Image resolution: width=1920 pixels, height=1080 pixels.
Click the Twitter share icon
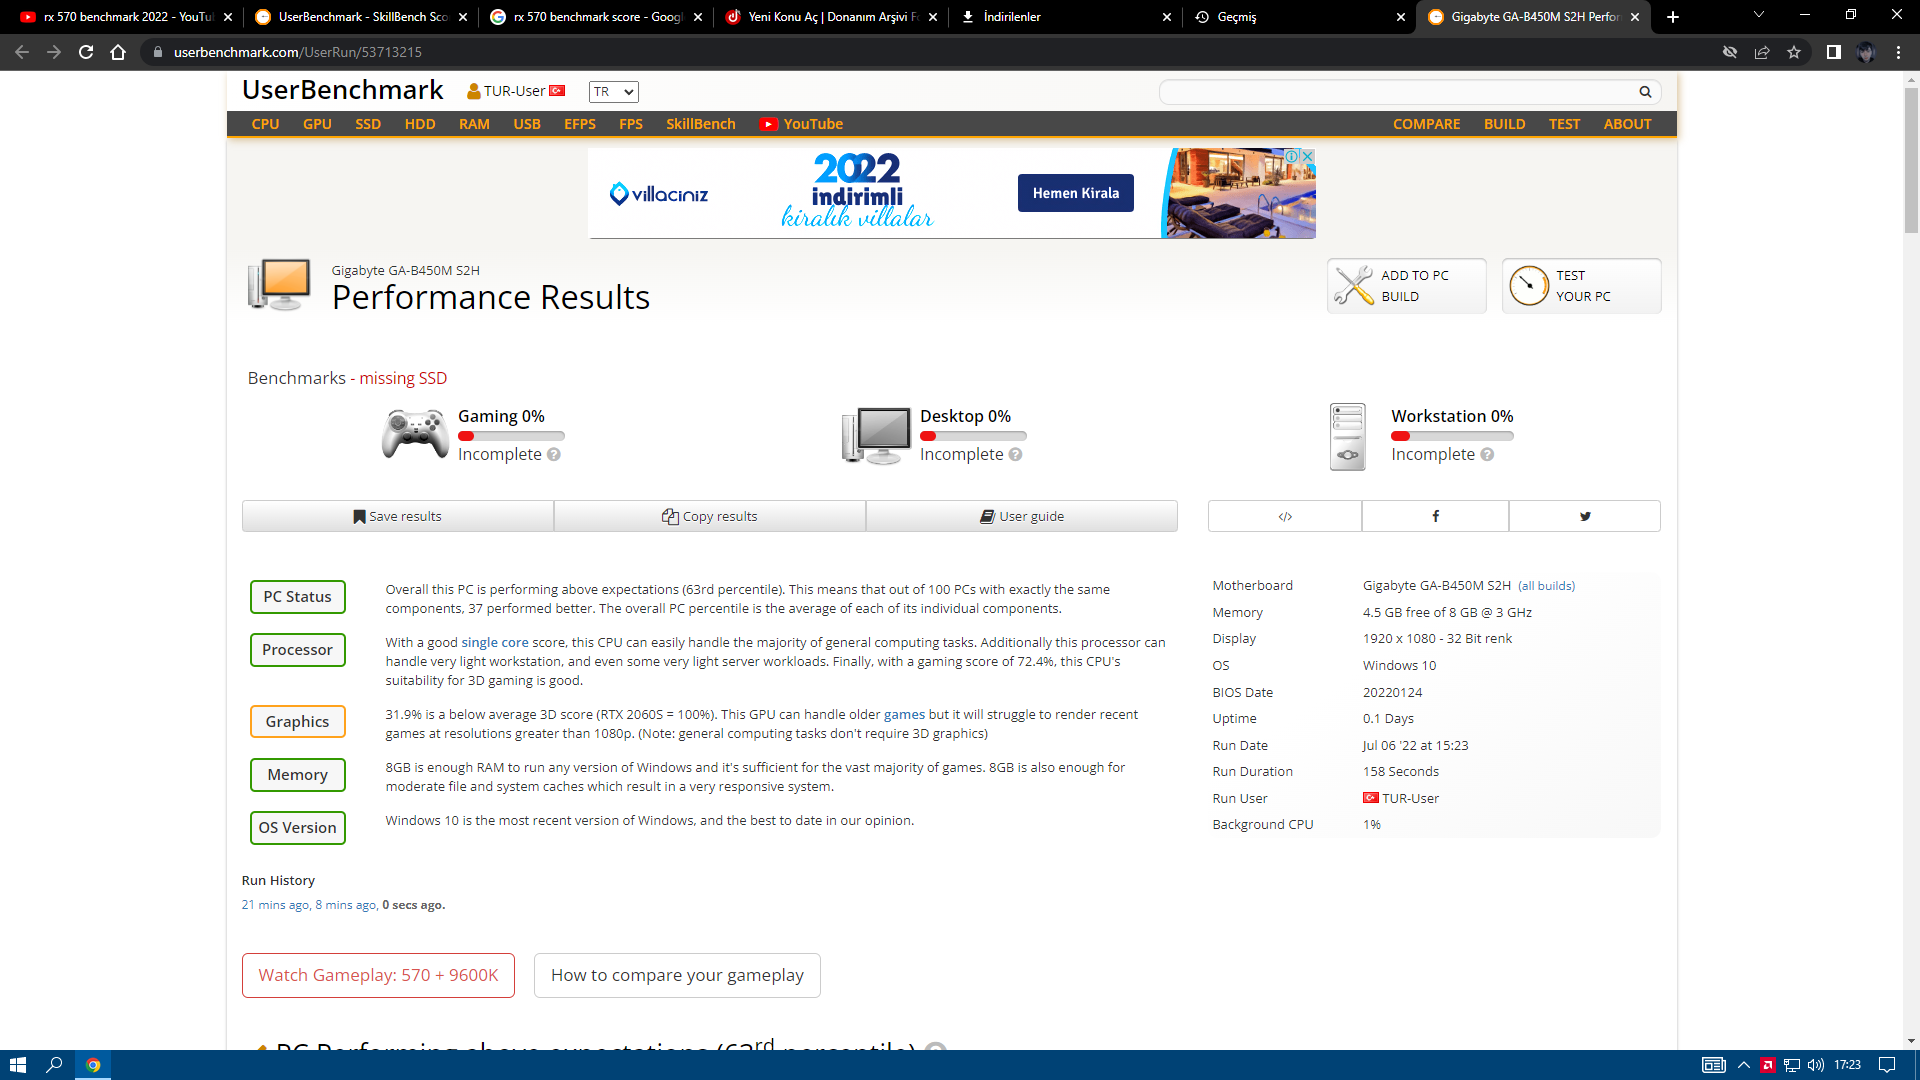[1584, 516]
